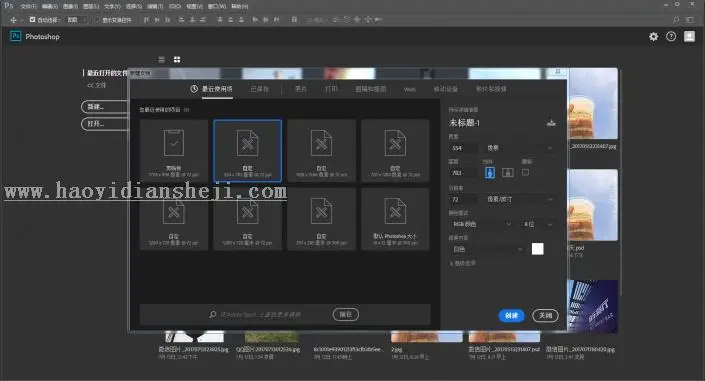Toggle show transform controls checkbox
Viewport: 705px width, 381px height.
tap(97, 20)
